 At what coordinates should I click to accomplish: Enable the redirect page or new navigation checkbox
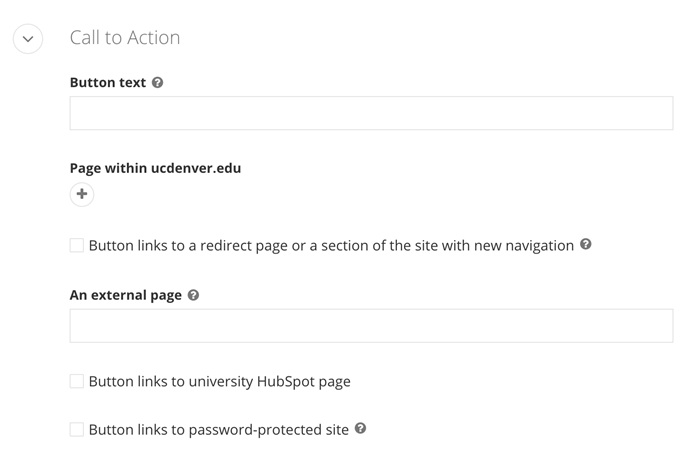pyautogui.click(x=77, y=245)
